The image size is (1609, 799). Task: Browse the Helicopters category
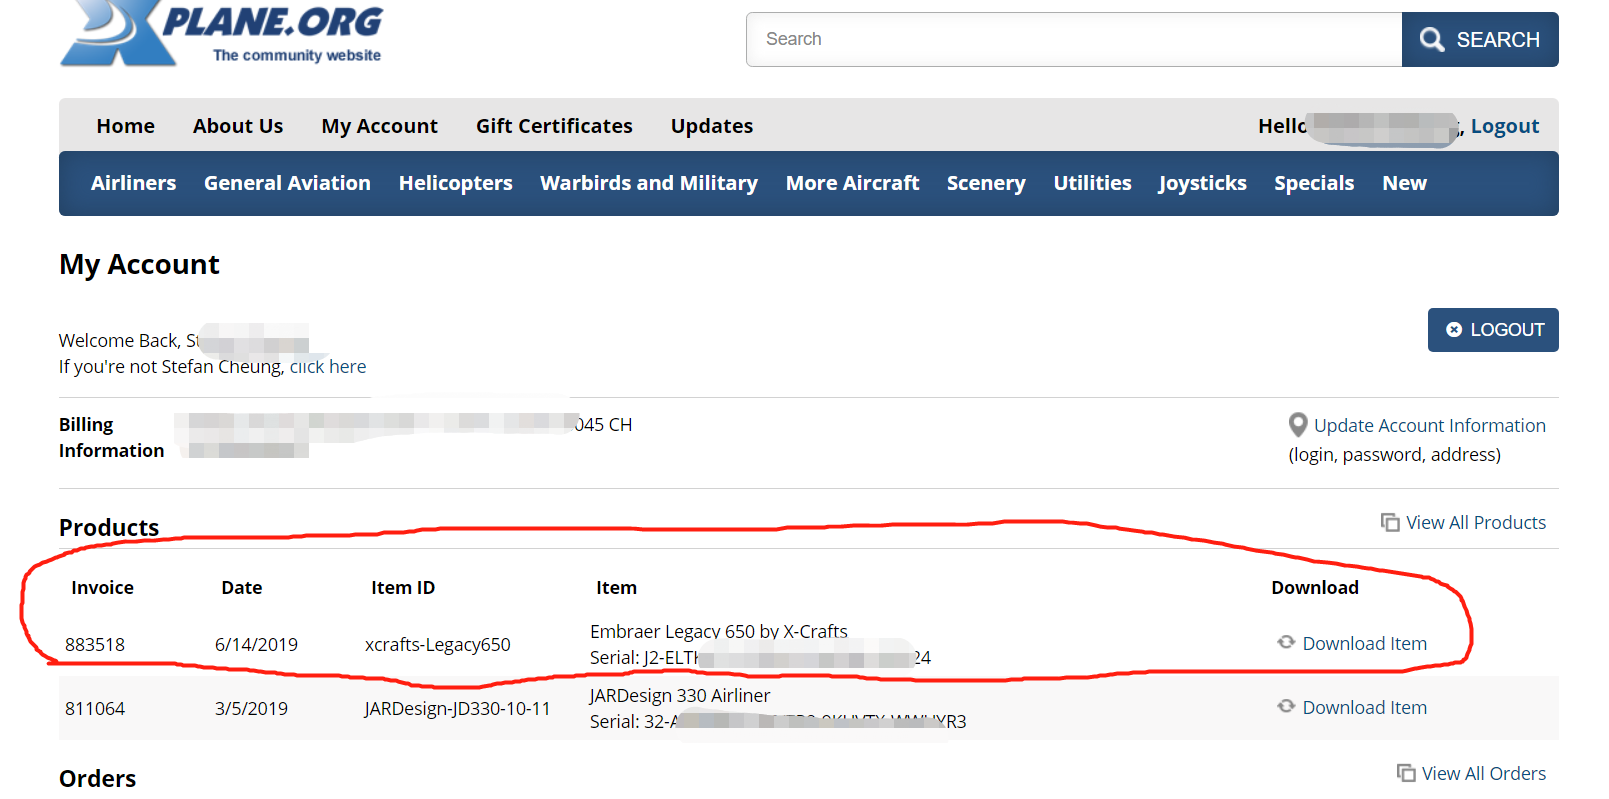pos(456,183)
